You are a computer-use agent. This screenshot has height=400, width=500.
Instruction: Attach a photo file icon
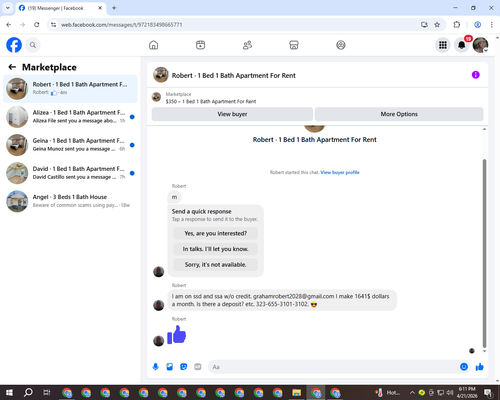tap(170, 367)
